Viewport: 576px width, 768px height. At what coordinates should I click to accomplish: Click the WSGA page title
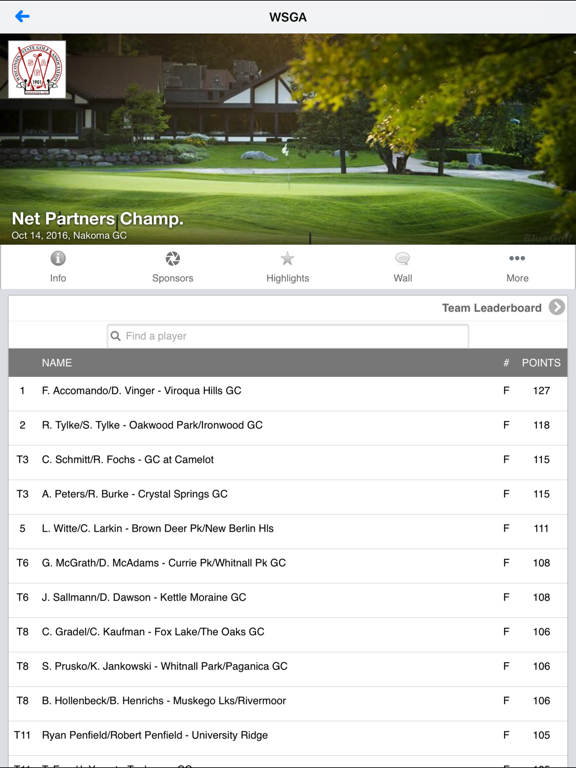[288, 17]
